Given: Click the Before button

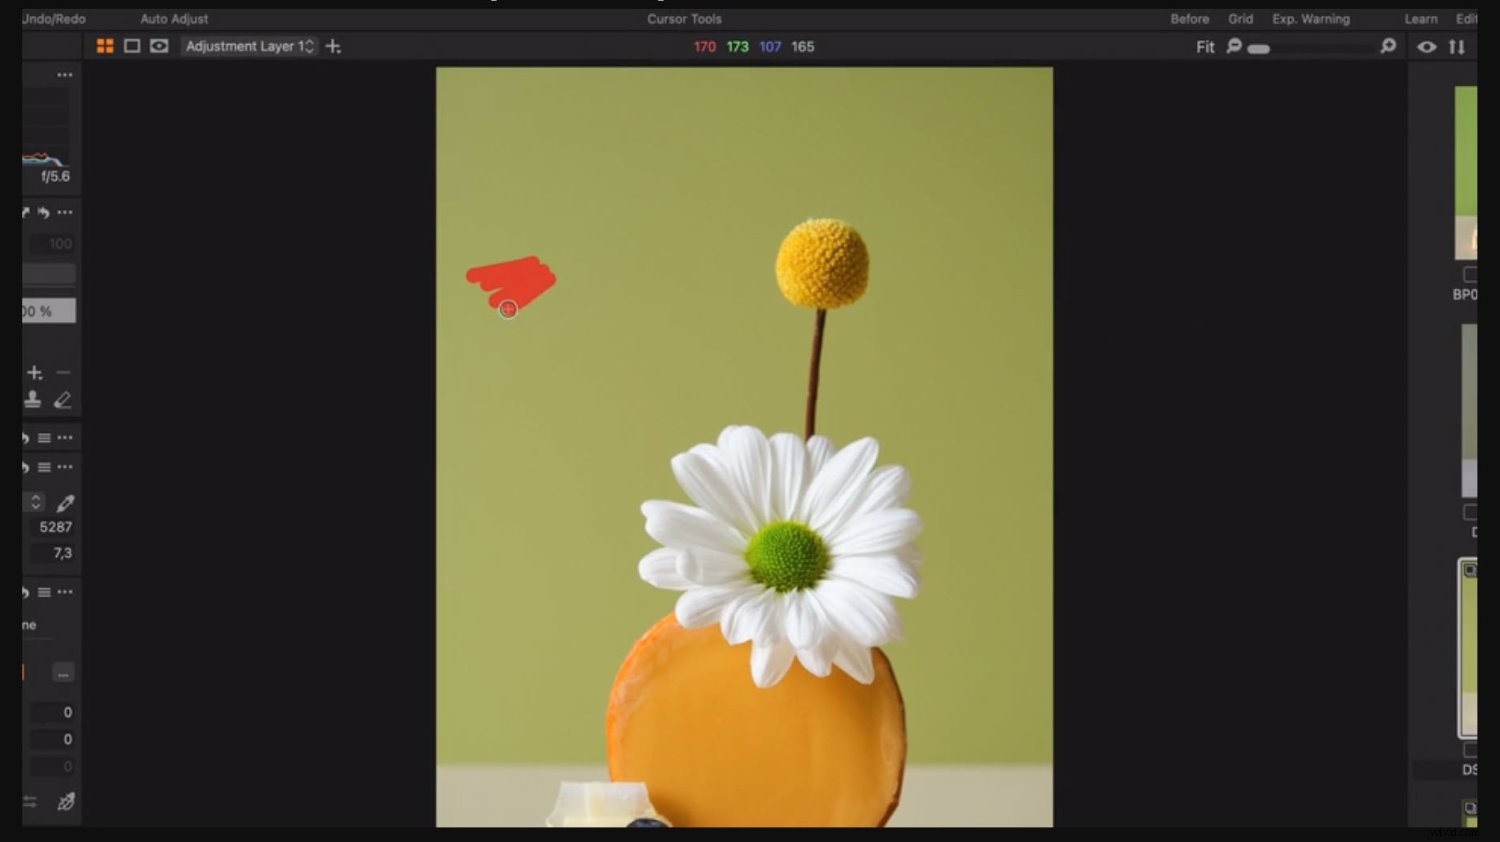Looking at the screenshot, I should pyautogui.click(x=1189, y=19).
